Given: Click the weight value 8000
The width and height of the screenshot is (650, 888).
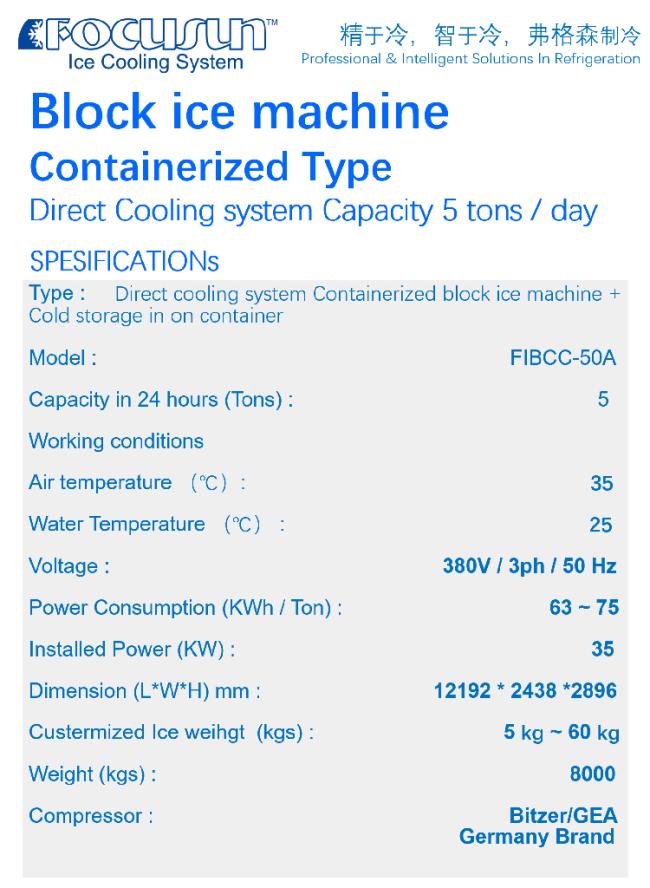Looking at the screenshot, I should tap(592, 774).
